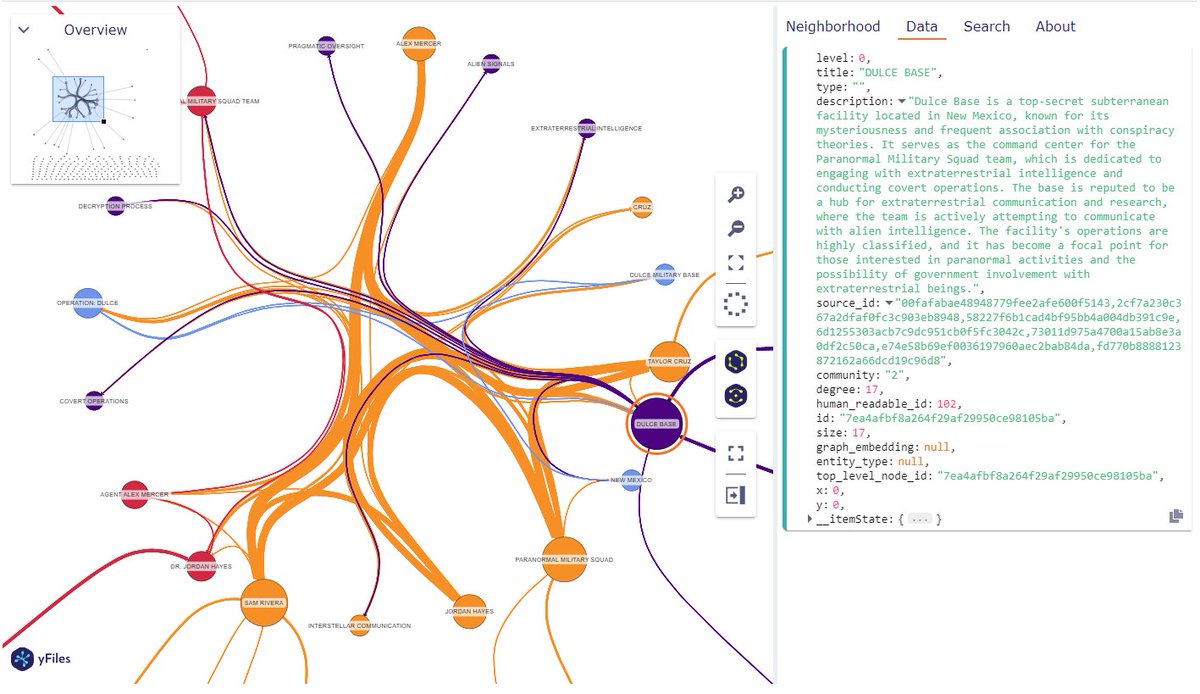
Task: Select the COVERT OPERATIONS node
Action: point(94,401)
